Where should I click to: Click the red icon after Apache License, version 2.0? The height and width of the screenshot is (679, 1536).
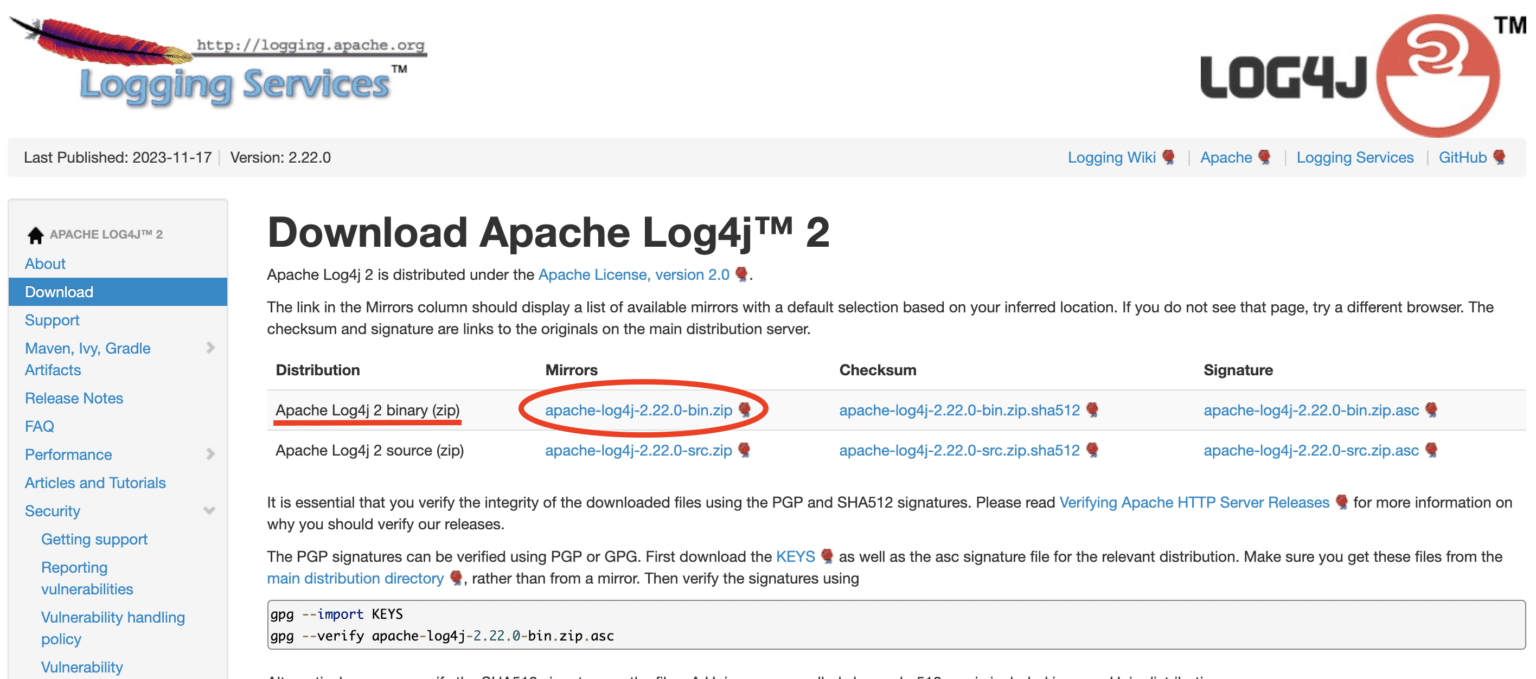click(743, 274)
